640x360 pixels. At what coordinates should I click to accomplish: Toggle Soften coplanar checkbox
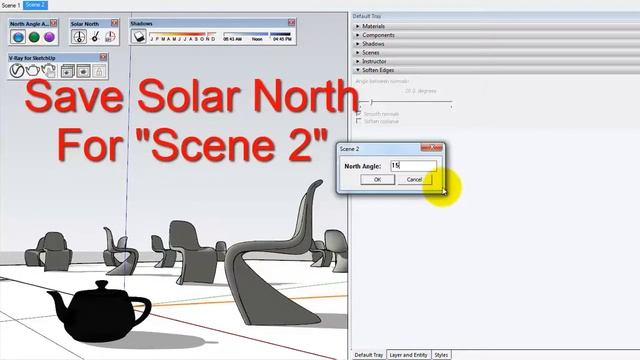[359, 121]
